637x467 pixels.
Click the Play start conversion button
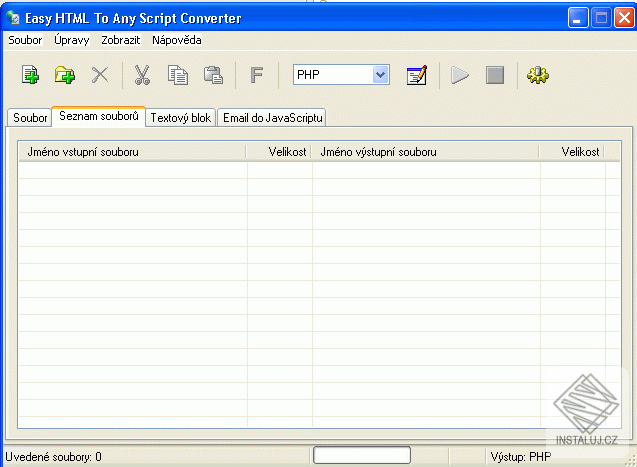[460, 75]
